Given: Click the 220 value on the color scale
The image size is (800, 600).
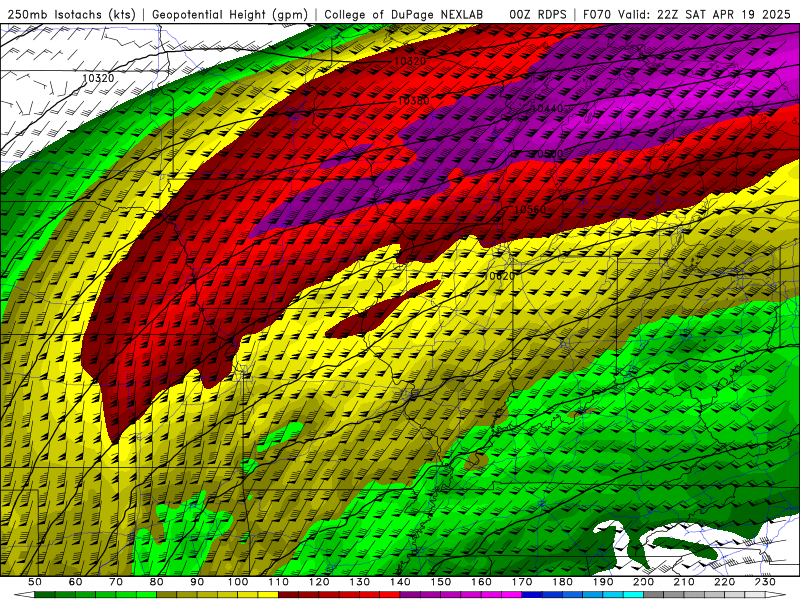Looking at the screenshot, I should (x=724, y=582).
